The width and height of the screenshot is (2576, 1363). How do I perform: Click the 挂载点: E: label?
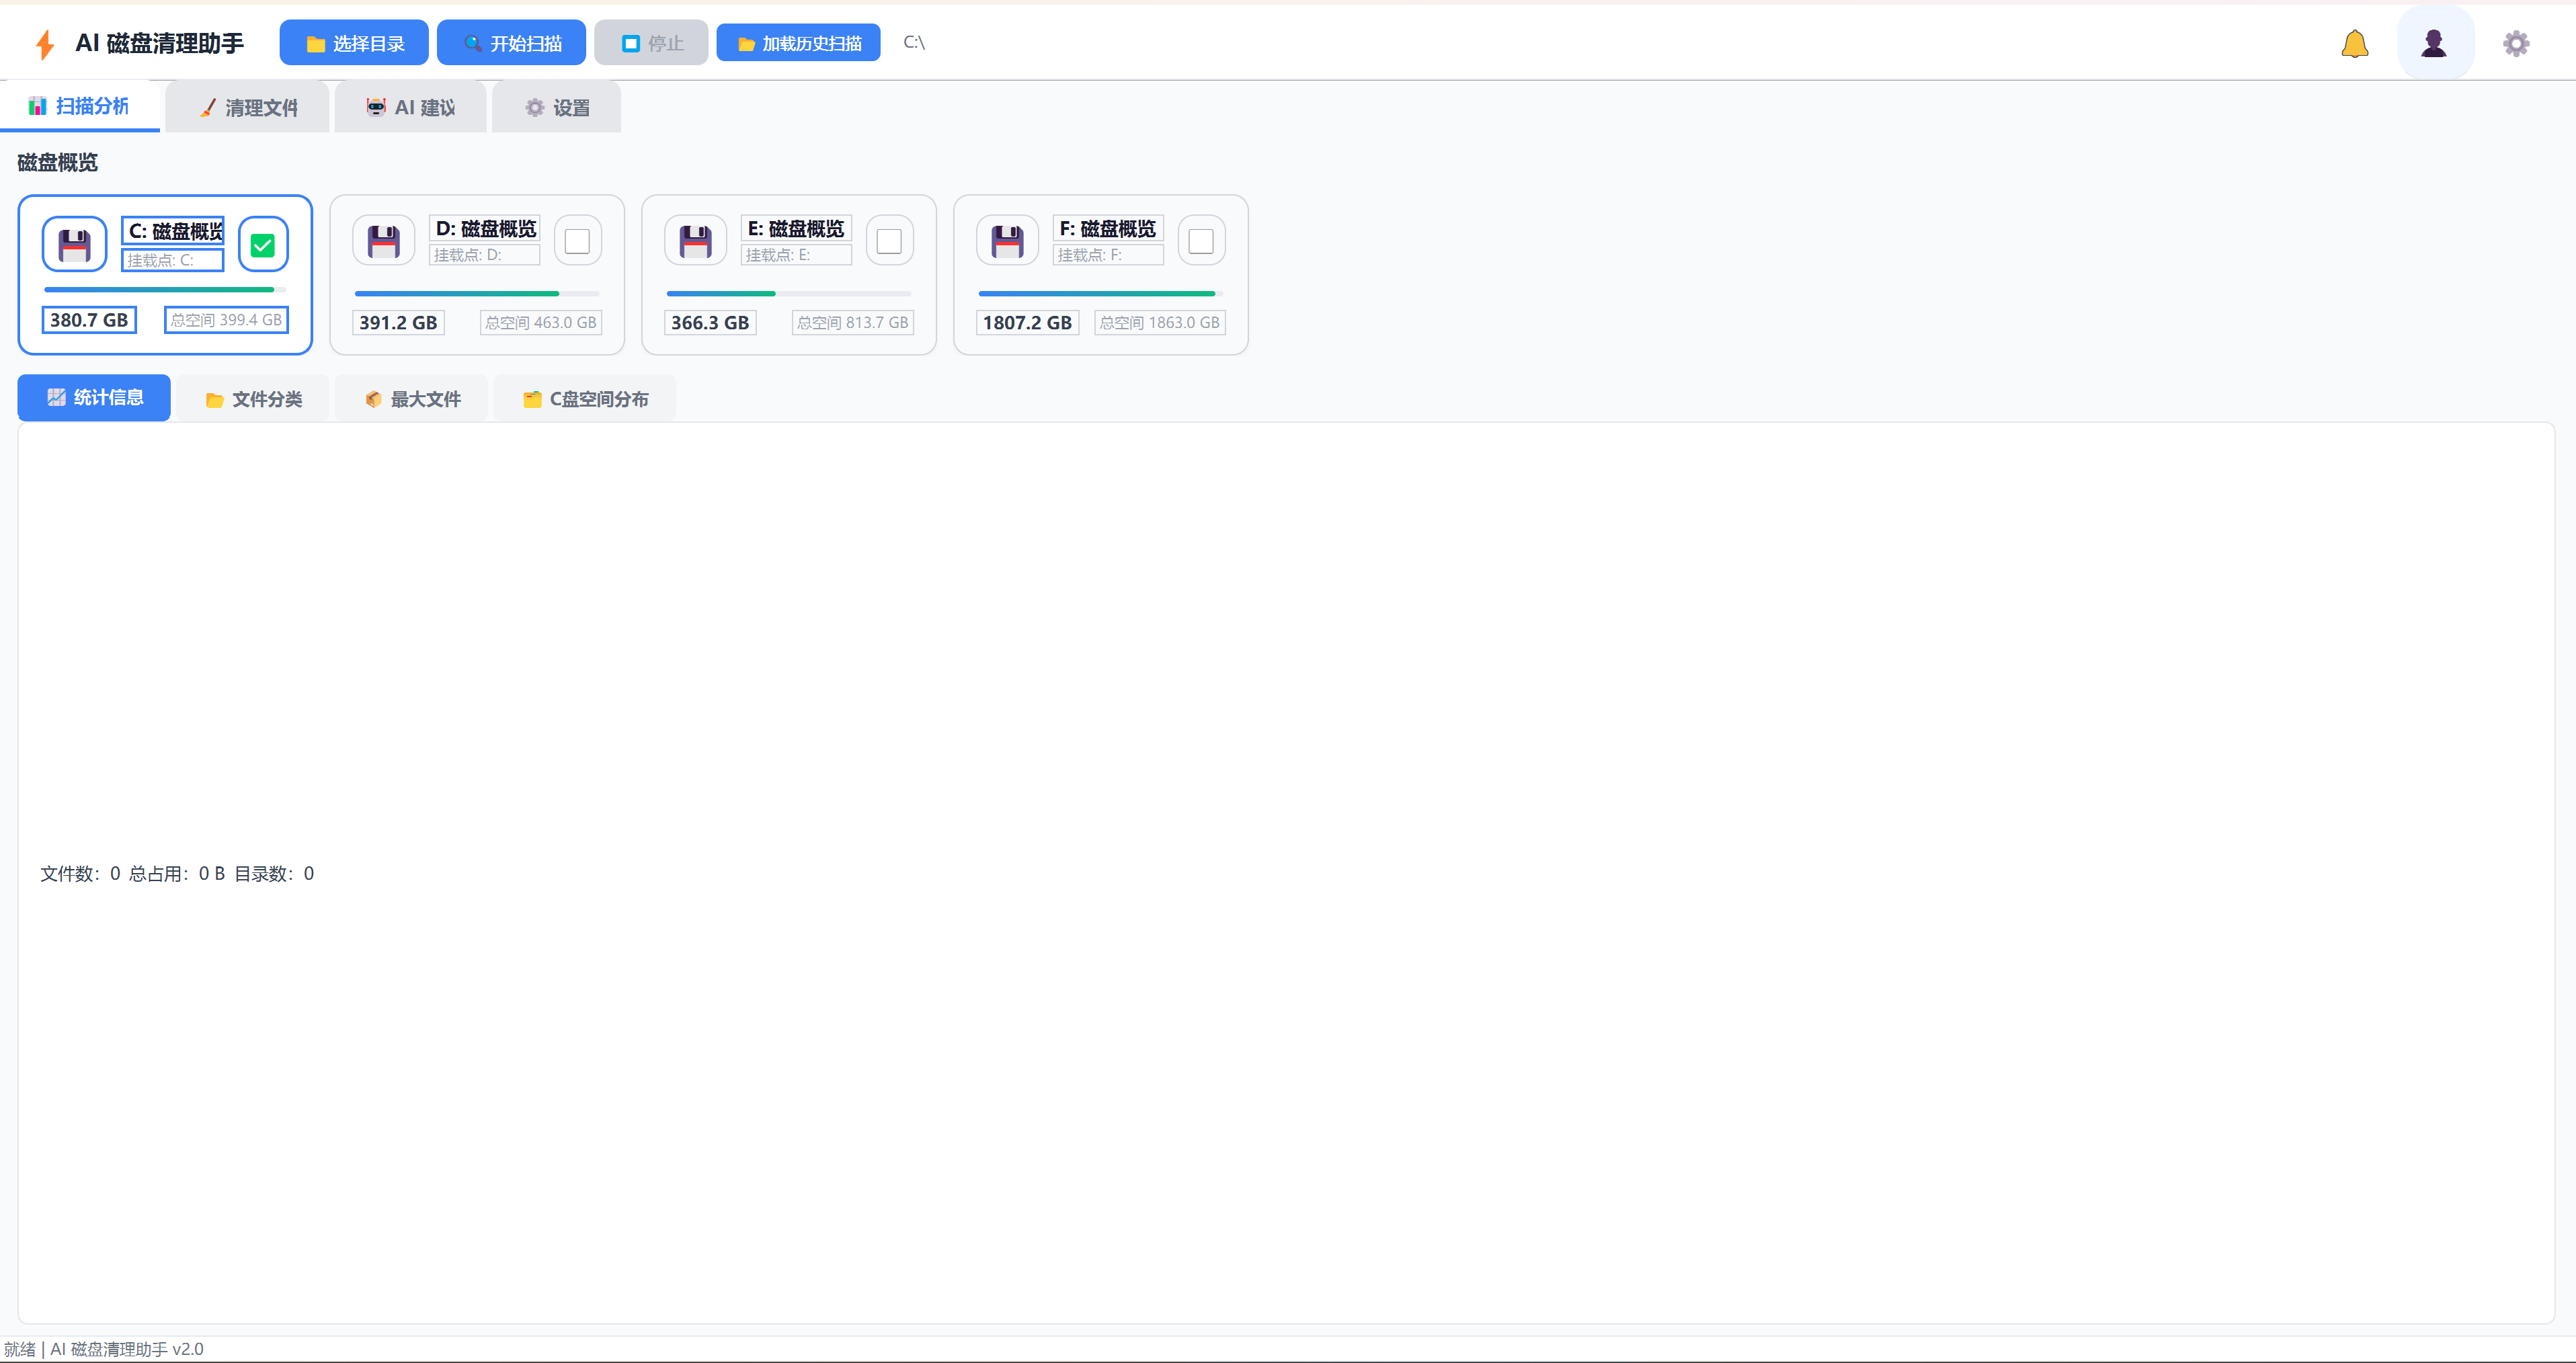click(x=797, y=255)
